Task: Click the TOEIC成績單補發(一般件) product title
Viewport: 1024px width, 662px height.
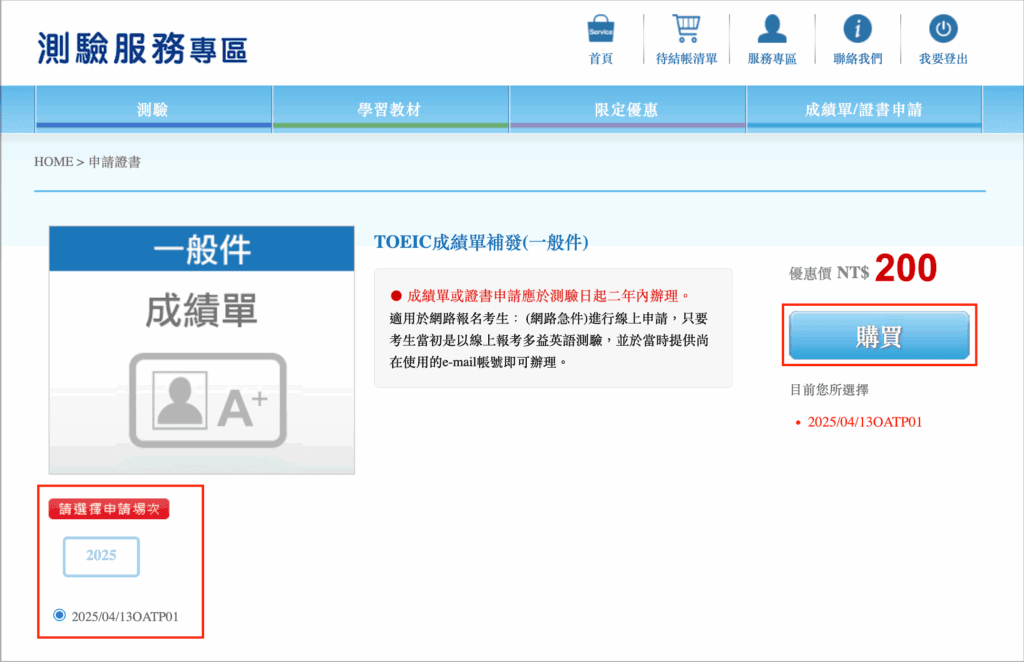Action: pyautogui.click(x=481, y=242)
